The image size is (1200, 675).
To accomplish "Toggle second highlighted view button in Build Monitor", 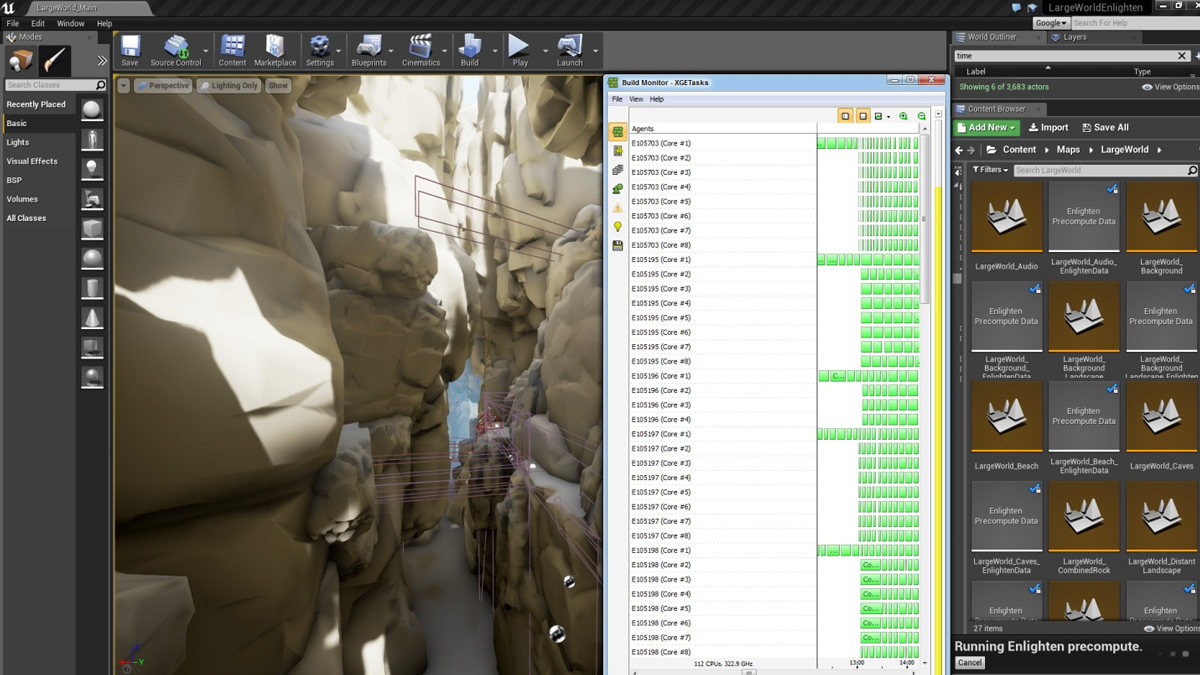I will tap(863, 116).
